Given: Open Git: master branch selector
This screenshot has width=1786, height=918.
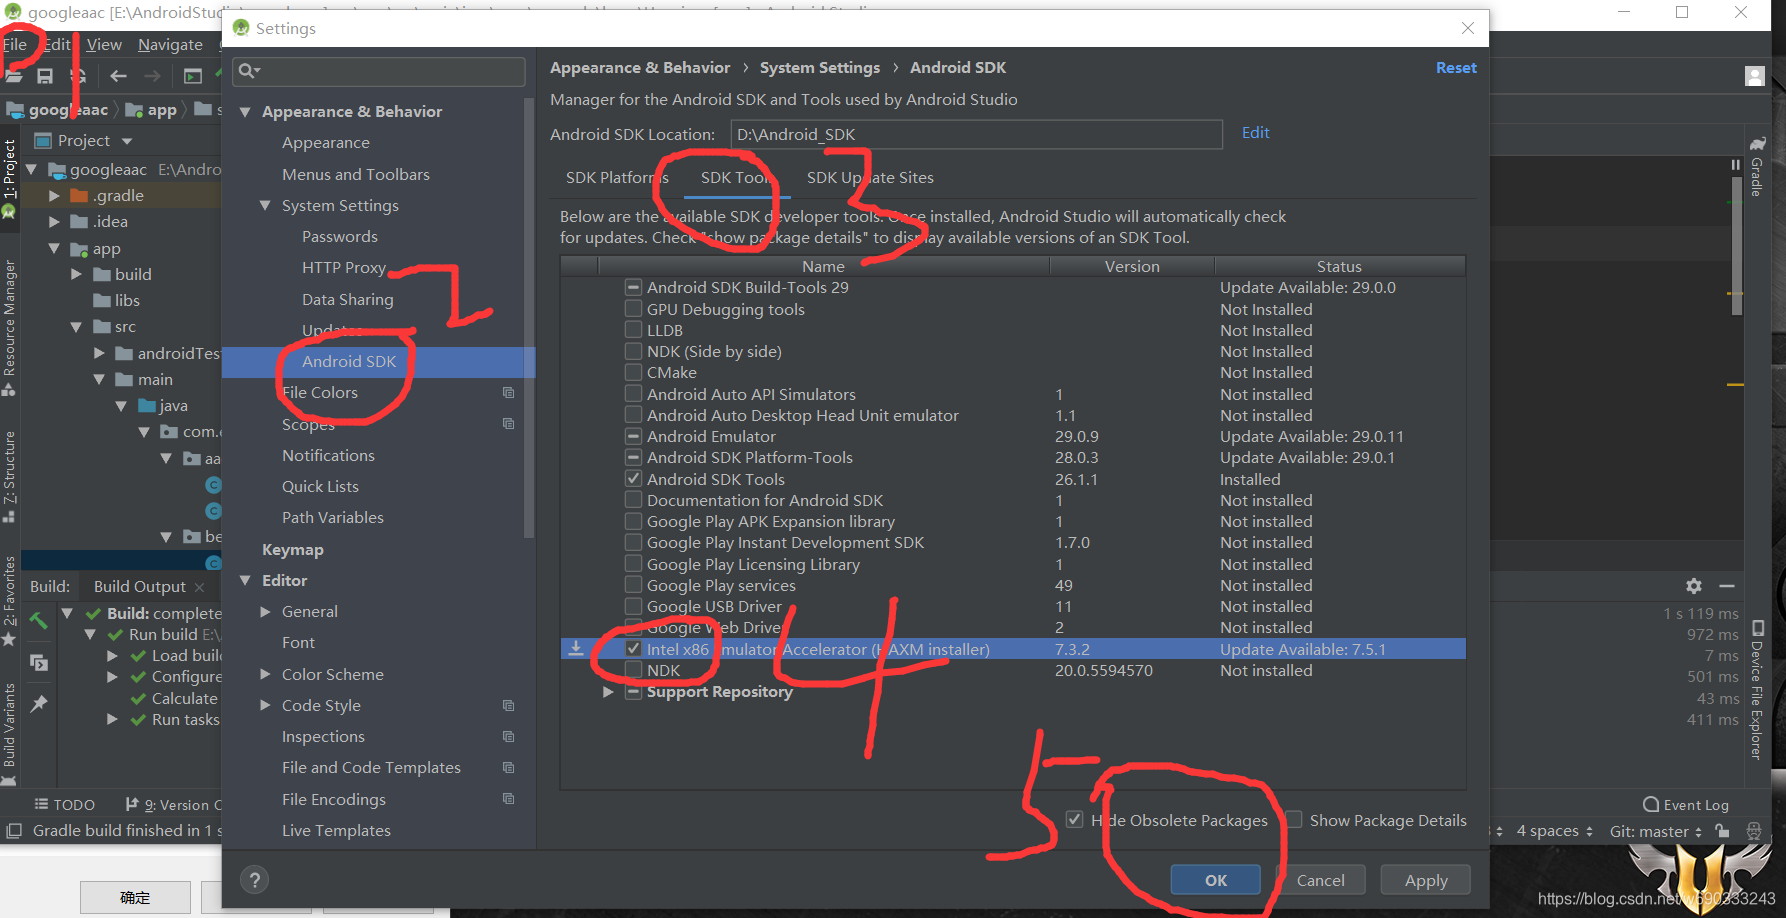Looking at the screenshot, I should 1656,831.
